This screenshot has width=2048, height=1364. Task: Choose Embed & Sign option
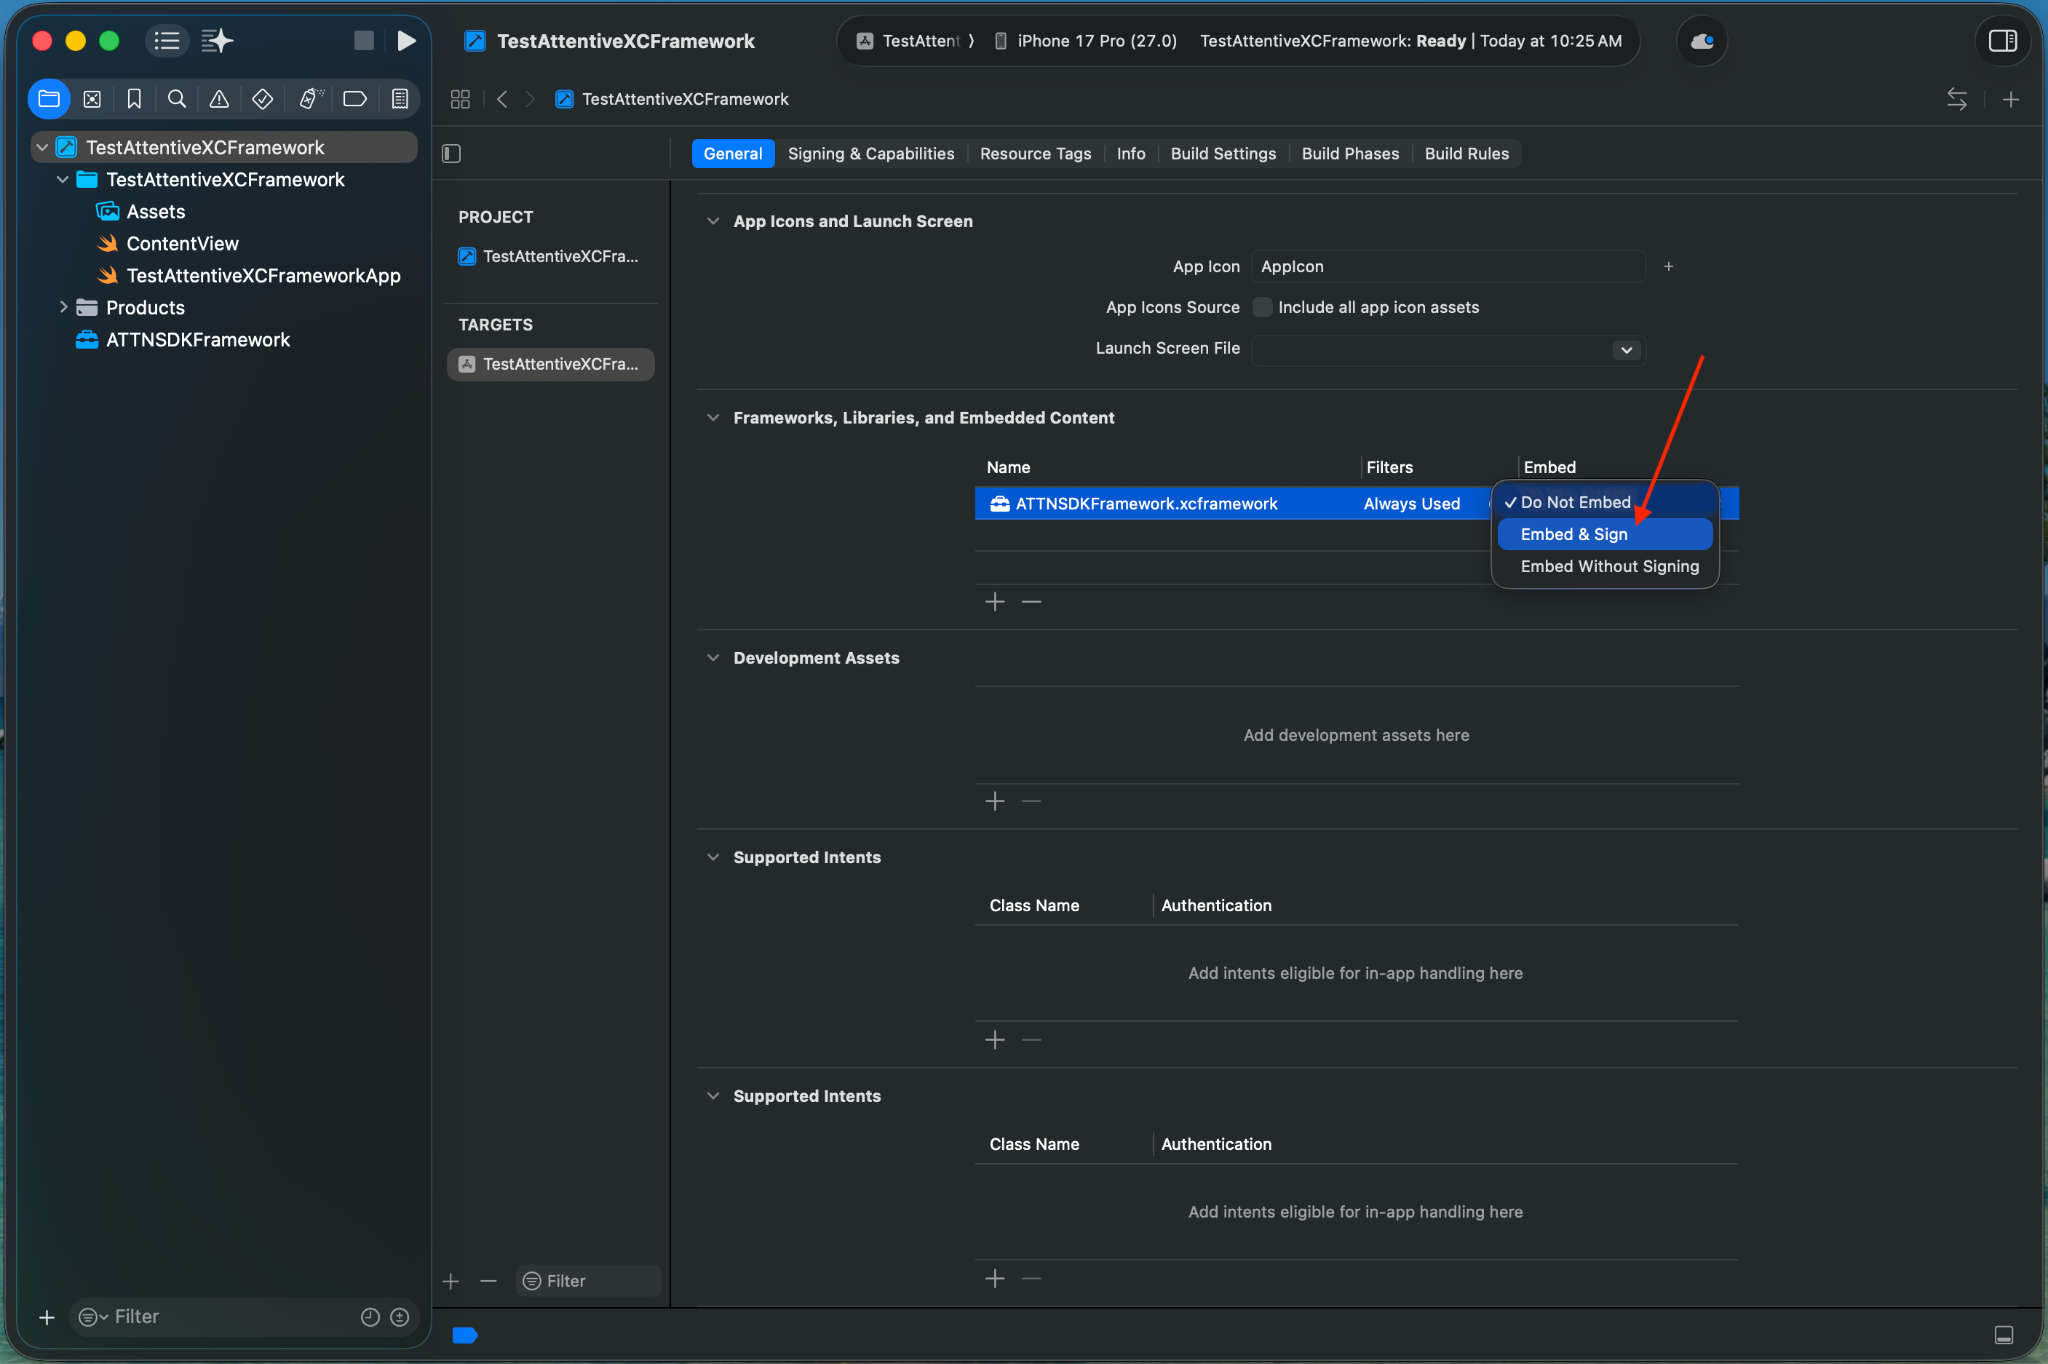[x=1605, y=534]
